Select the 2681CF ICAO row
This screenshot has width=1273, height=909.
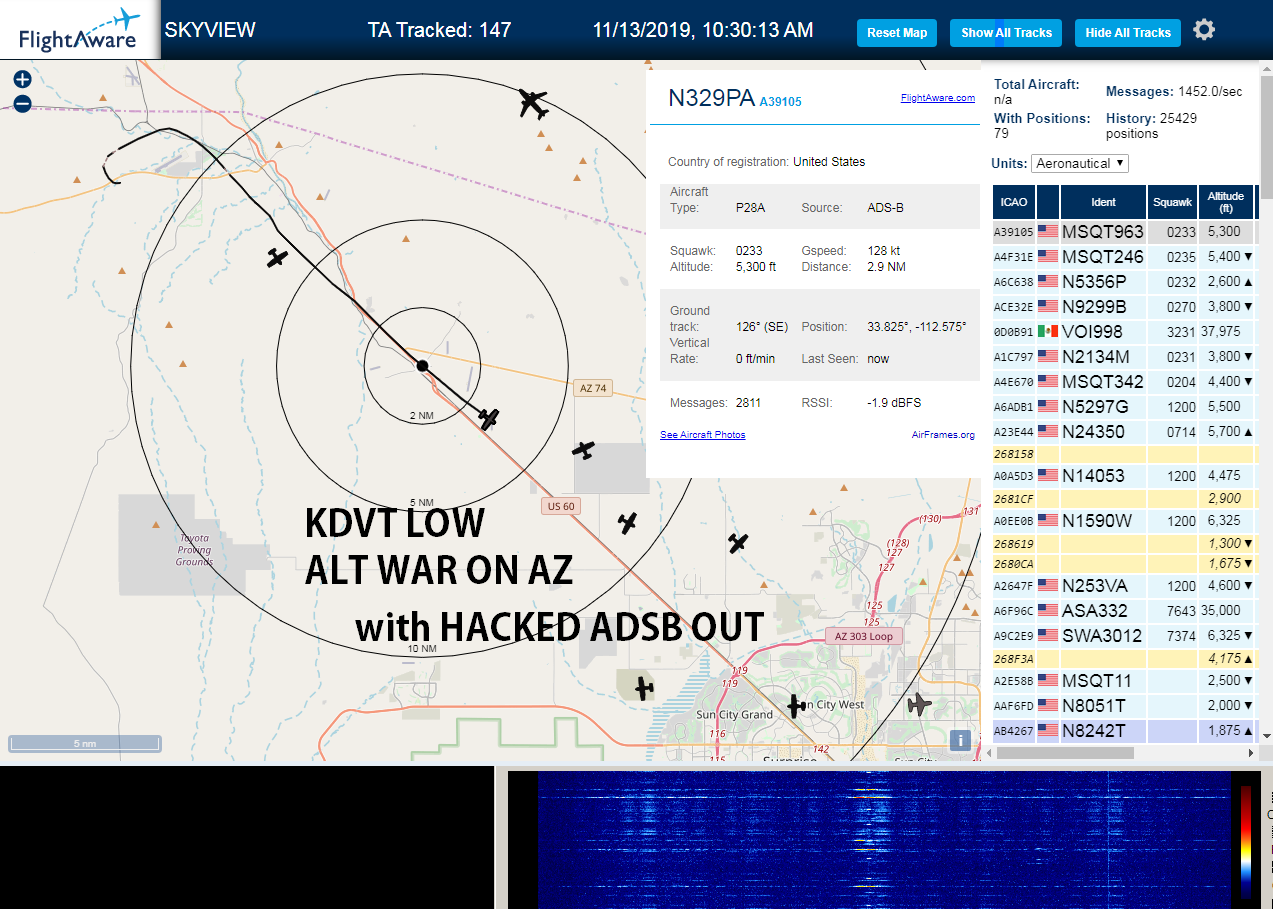tap(1124, 498)
